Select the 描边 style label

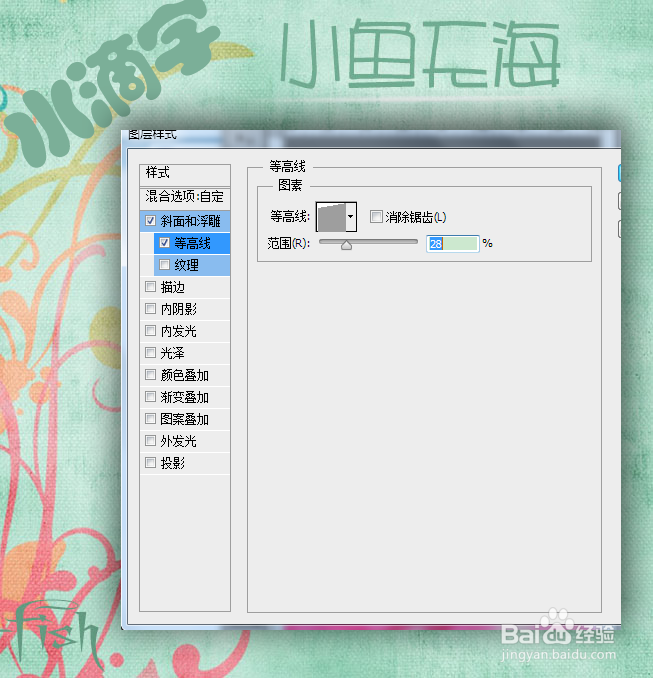(173, 287)
